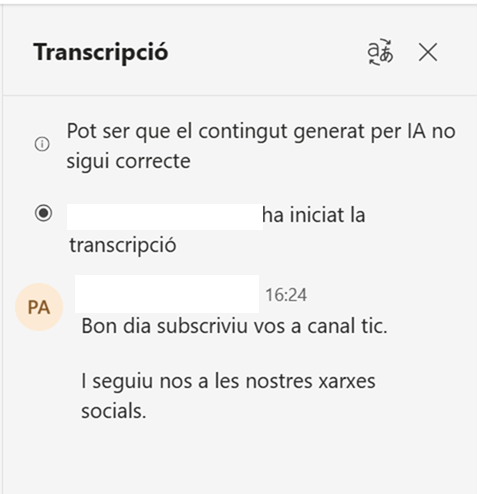Open the PA speaker avatar
Screen dimensions: 478x494
pos(39,307)
